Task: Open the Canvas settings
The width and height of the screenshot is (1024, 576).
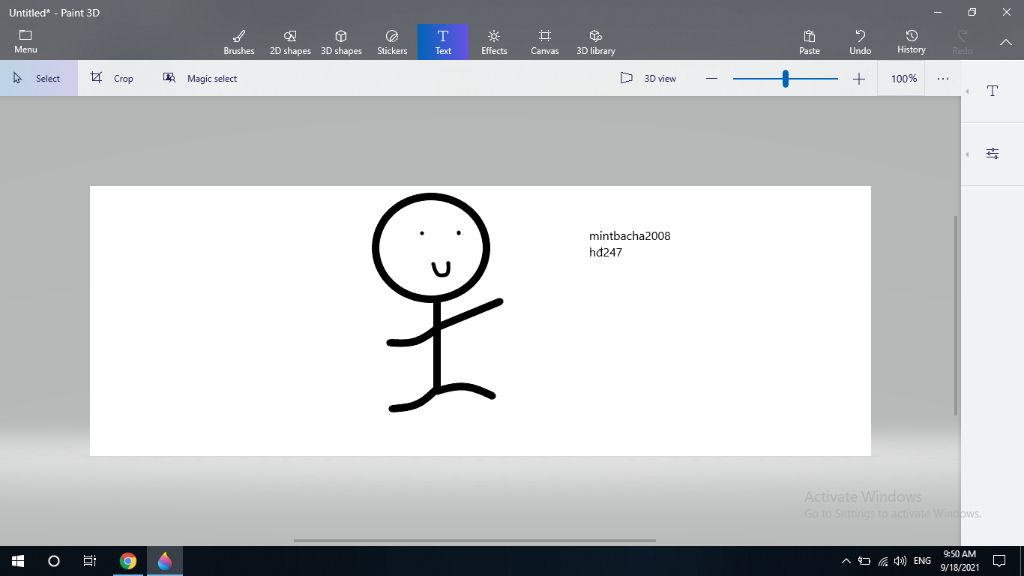Action: 544,42
